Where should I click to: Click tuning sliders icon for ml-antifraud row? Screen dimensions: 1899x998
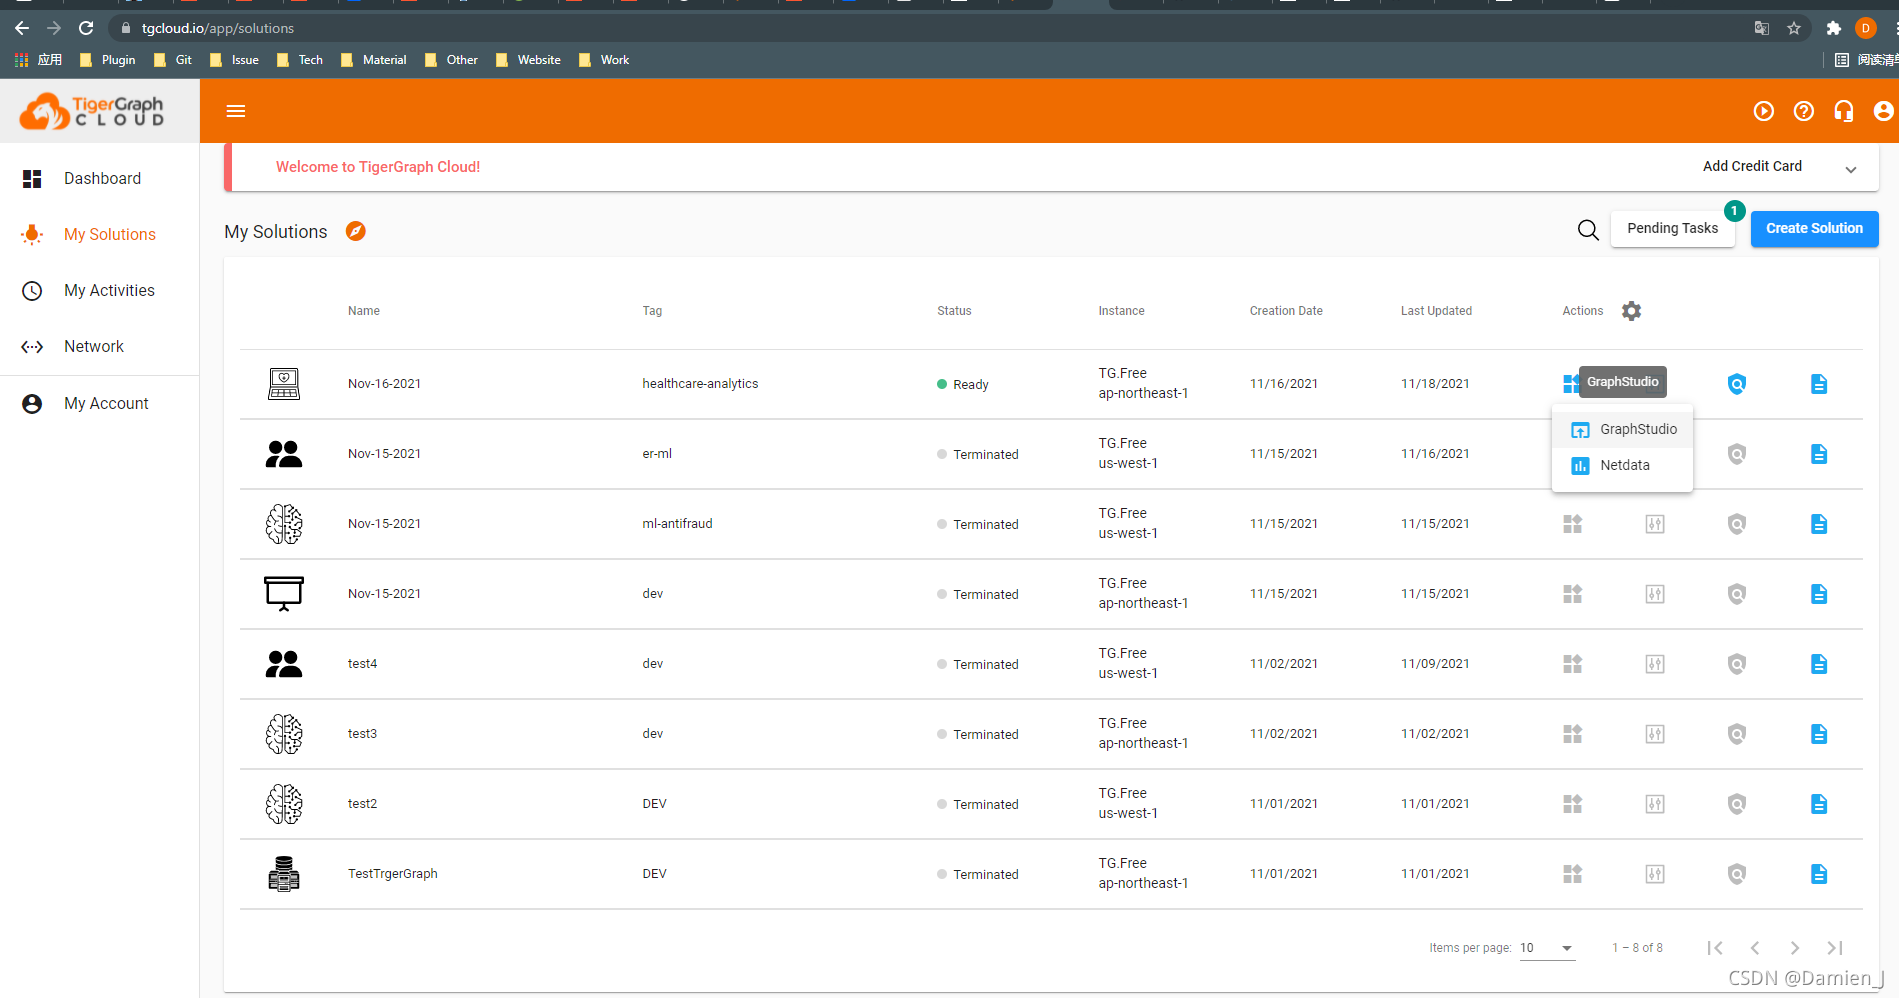tap(1655, 524)
